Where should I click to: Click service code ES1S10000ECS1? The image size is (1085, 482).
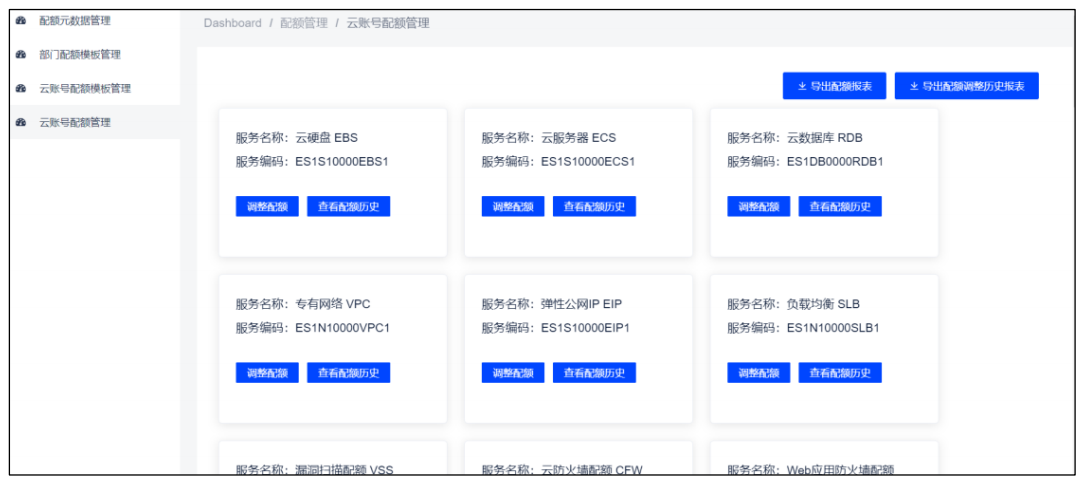(x=588, y=162)
